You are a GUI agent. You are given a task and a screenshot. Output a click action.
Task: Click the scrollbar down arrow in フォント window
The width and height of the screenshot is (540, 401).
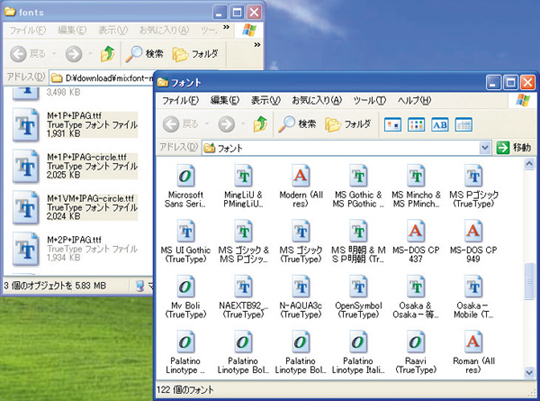529,372
